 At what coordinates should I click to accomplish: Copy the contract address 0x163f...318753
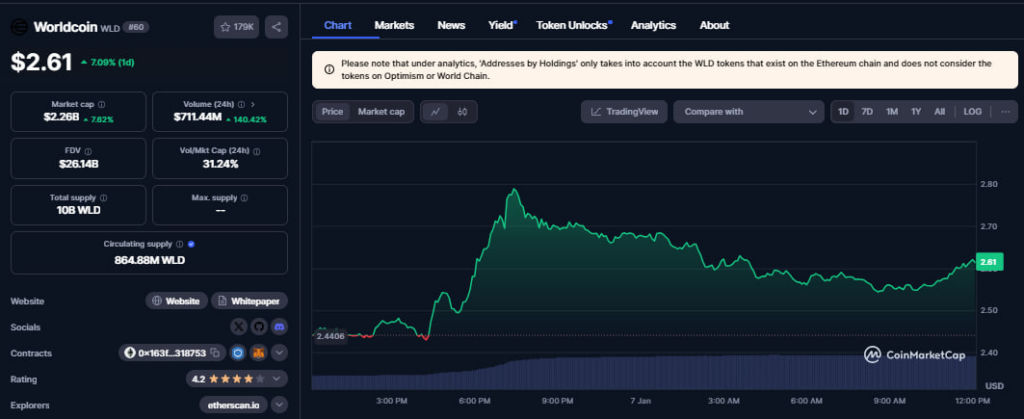[x=164, y=352]
